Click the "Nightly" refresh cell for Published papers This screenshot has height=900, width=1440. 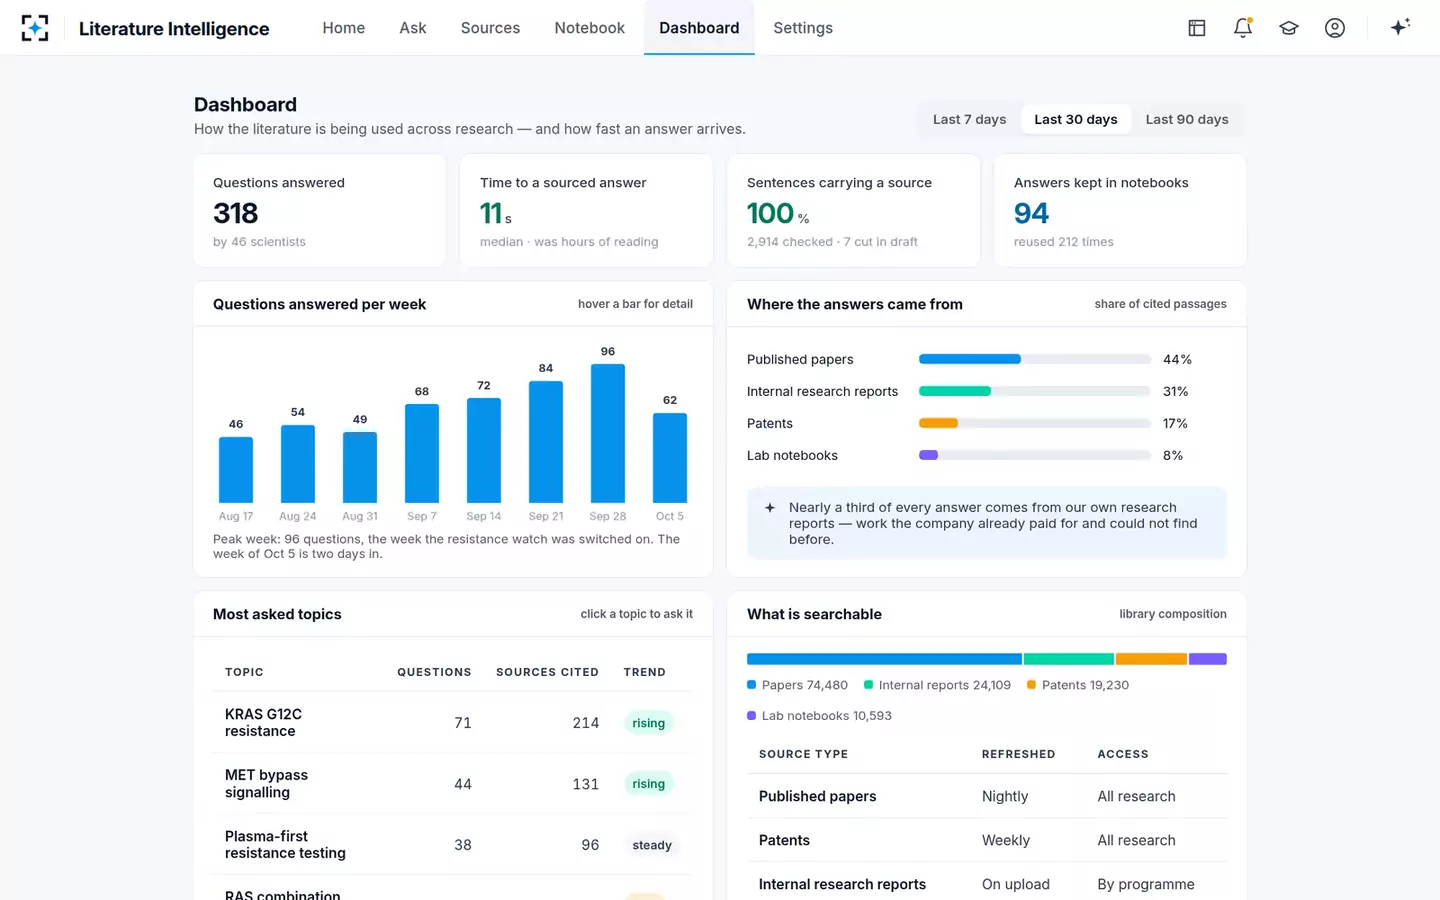click(x=1005, y=796)
